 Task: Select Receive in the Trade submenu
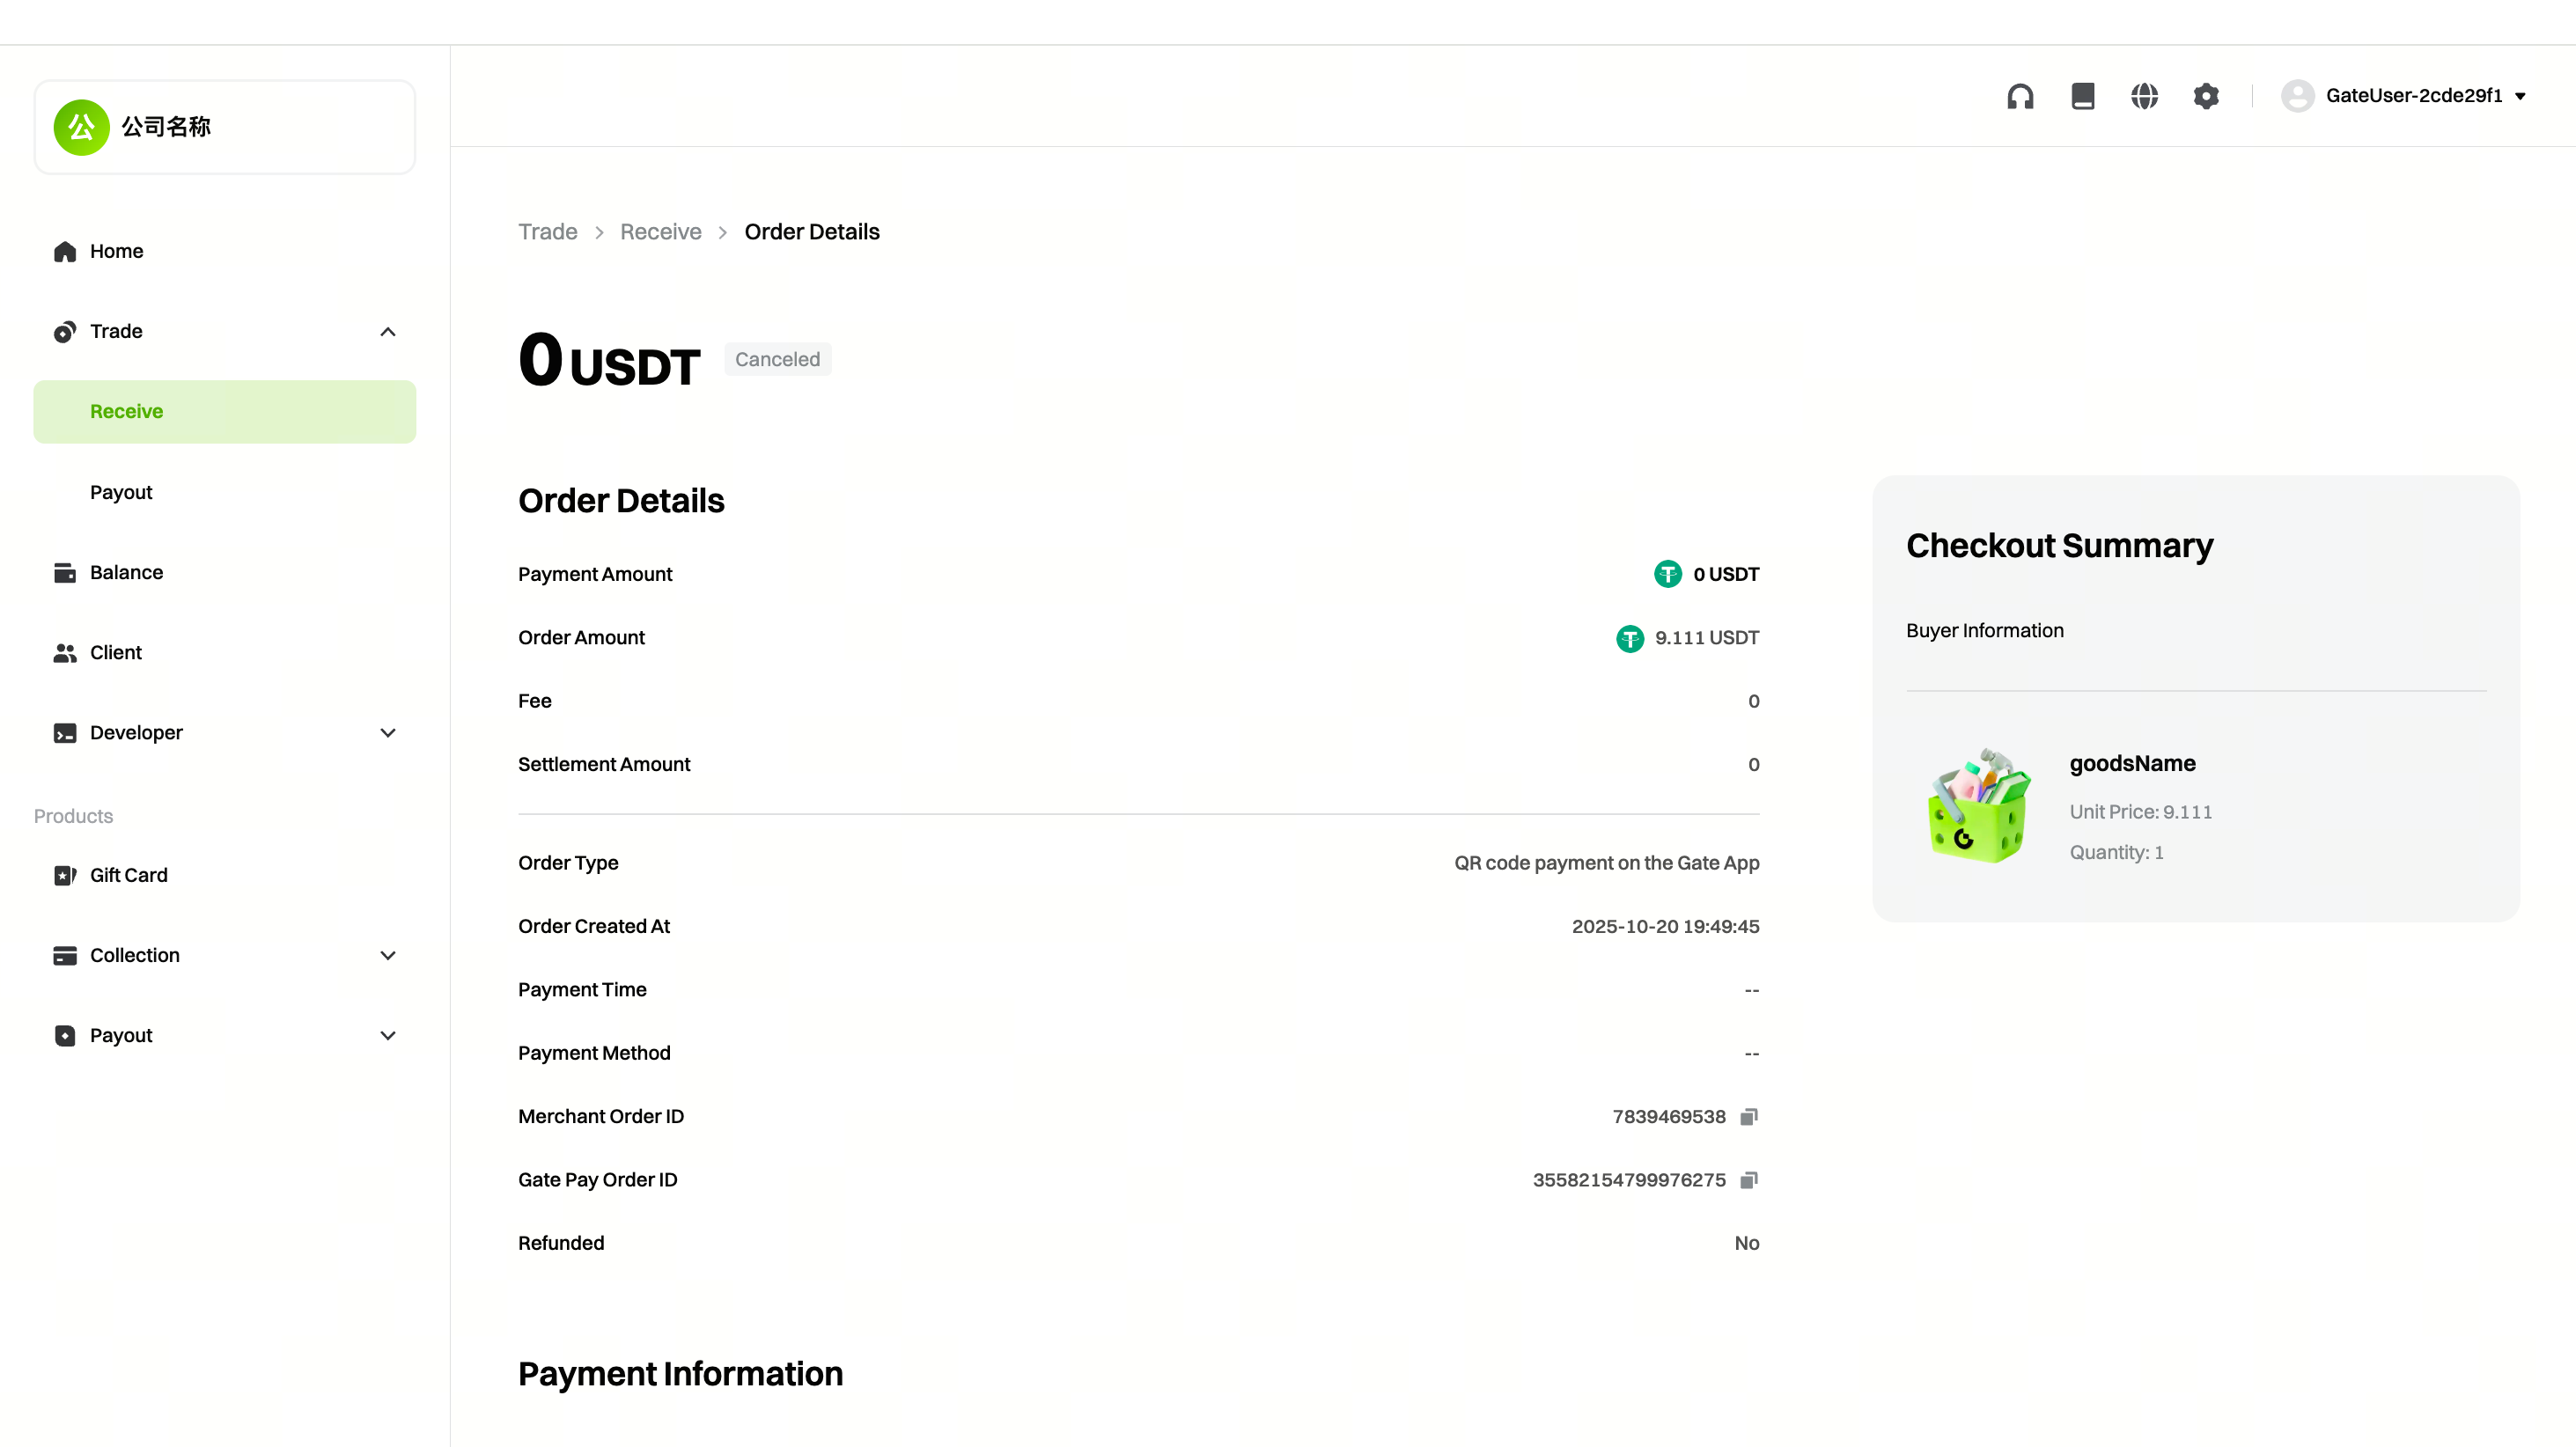coord(126,411)
